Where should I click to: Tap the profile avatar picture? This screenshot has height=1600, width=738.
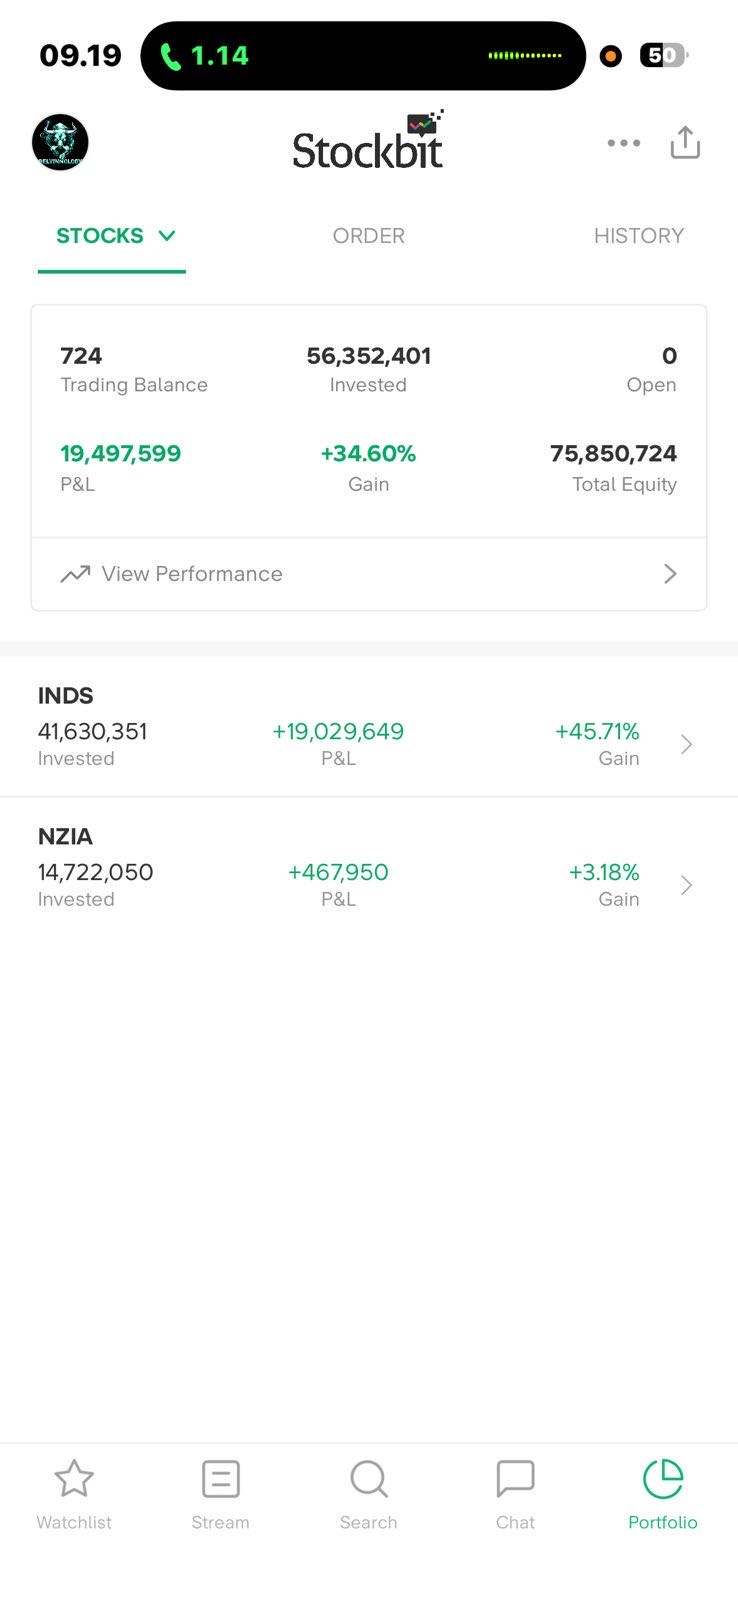coord(60,142)
